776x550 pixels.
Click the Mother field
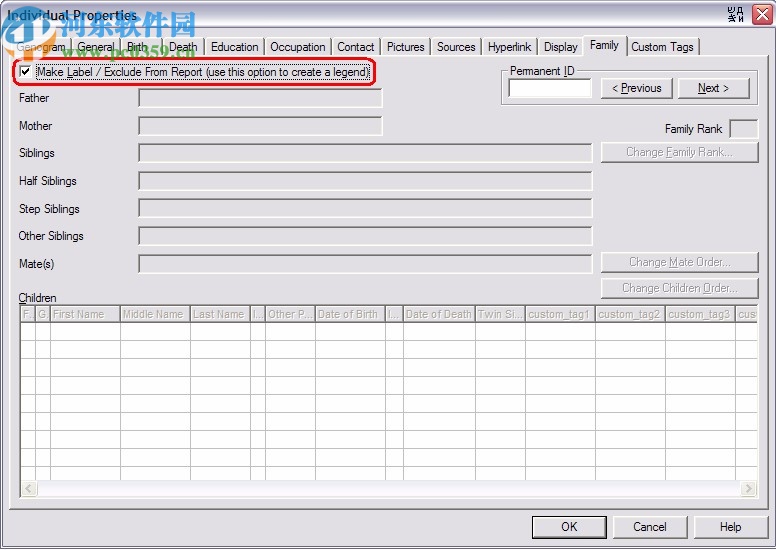click(260, 126)
